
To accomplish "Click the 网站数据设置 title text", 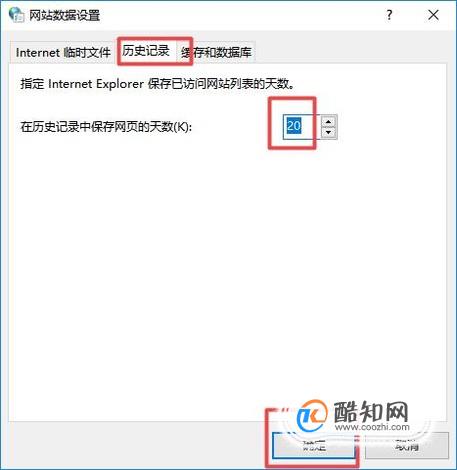I will 64,15.
